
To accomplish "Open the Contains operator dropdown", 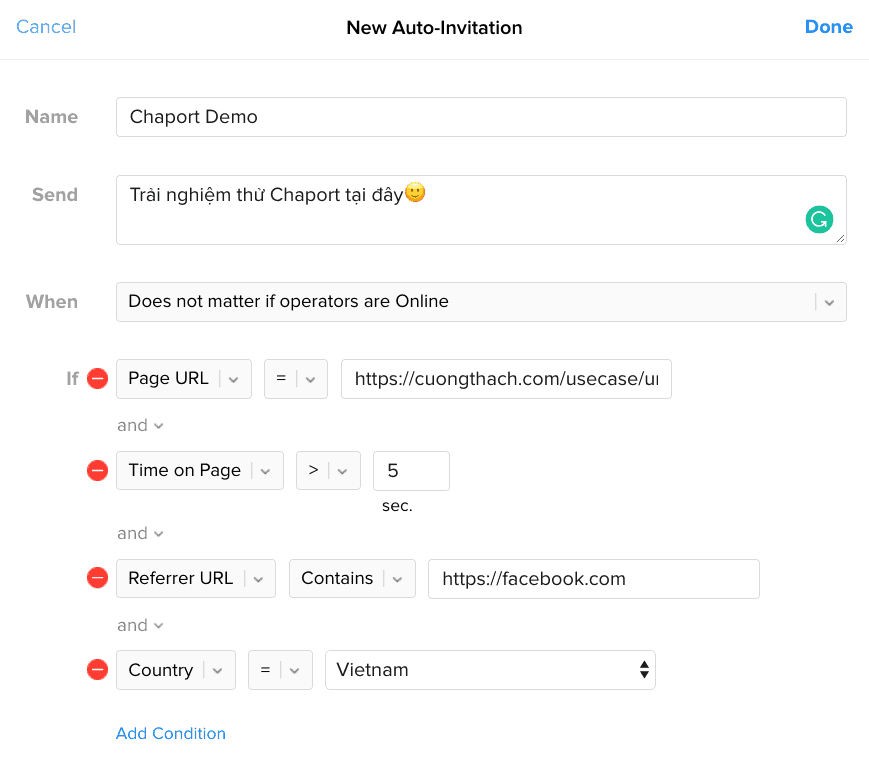I will coord(352,578).
